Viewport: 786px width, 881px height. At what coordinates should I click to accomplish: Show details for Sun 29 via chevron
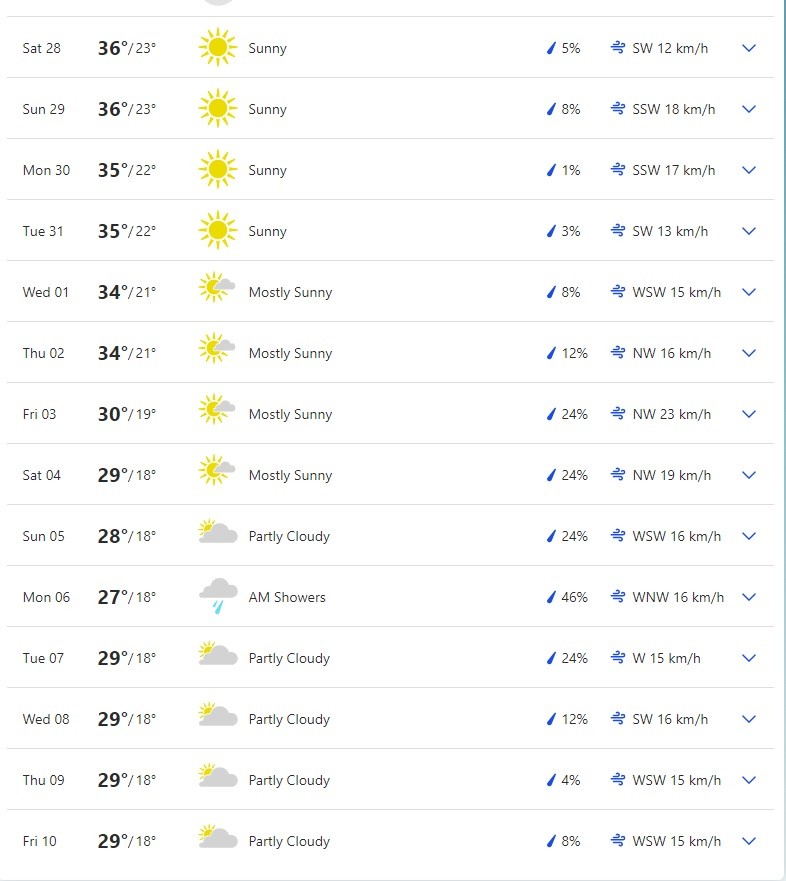749,109
